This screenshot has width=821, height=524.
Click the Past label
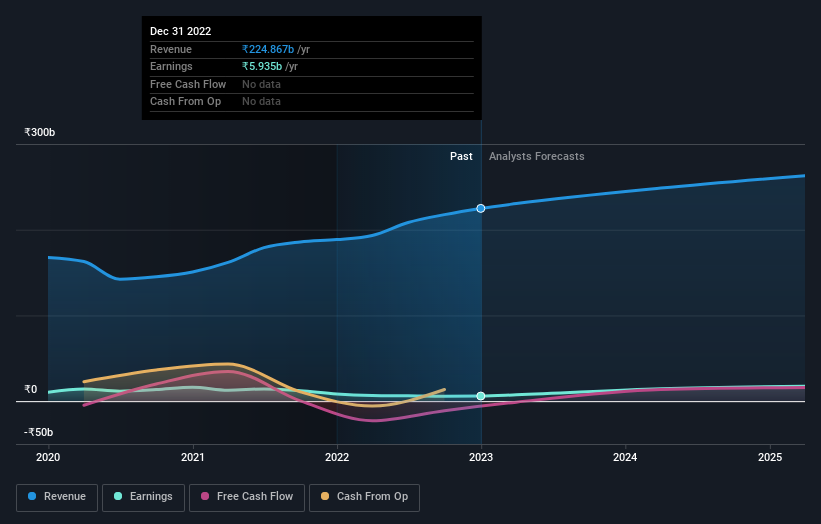click(461, 156)
